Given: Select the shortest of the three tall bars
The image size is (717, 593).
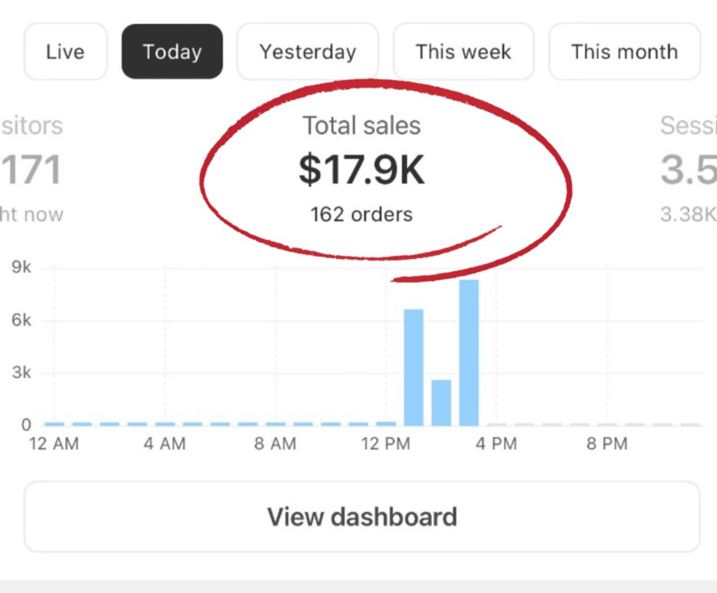Looking at the screenshot, I should click(x=441, y=402).
